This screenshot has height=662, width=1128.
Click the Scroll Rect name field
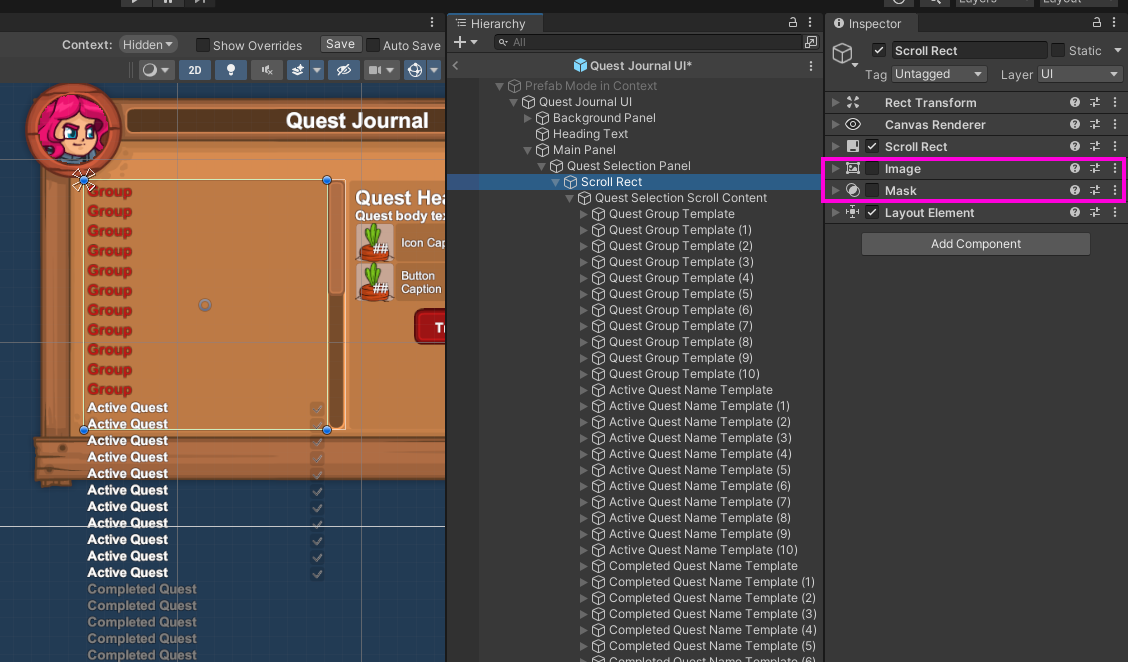(969, 50)
